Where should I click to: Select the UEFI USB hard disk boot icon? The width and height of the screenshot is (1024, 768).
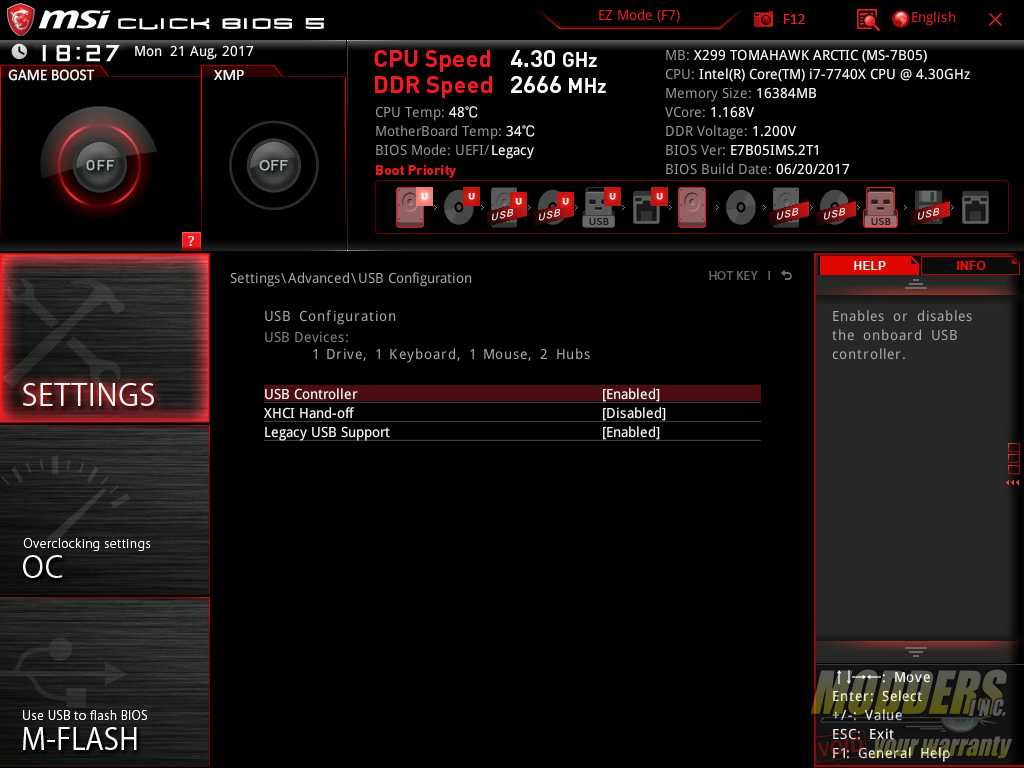507,208
